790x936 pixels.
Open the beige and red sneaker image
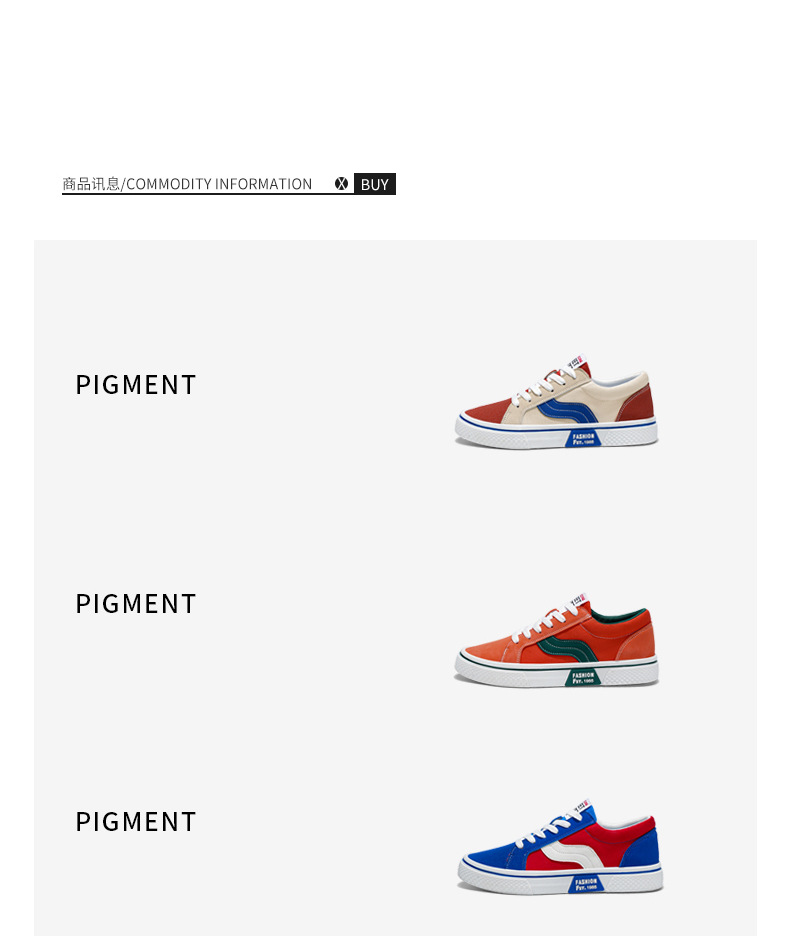(x=557, y=402)
